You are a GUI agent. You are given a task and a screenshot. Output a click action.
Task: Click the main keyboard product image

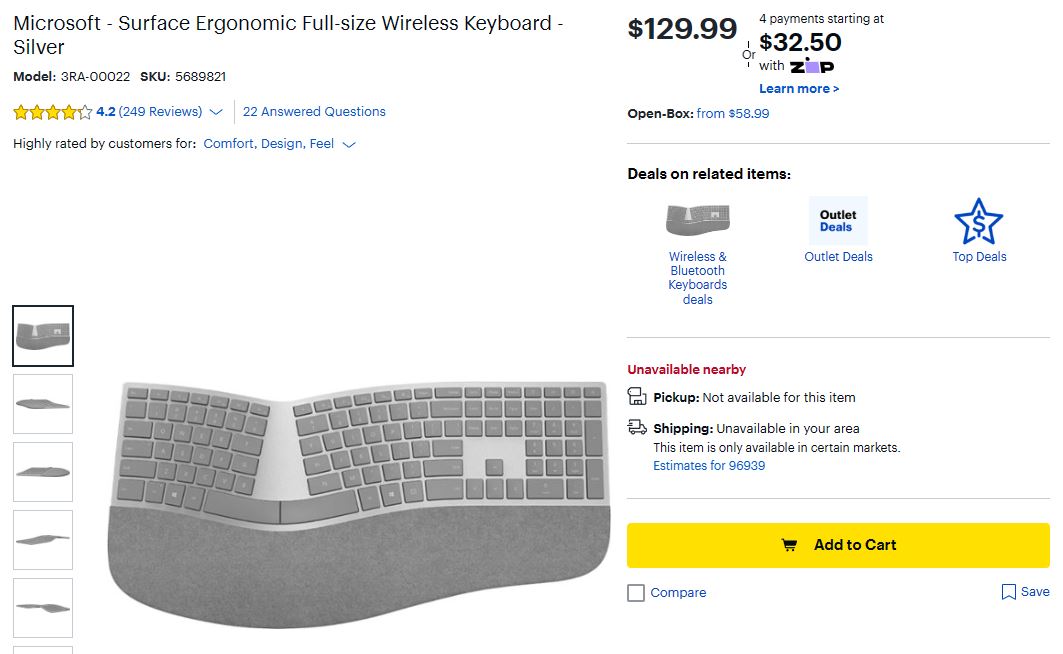[x=360, y=500]
